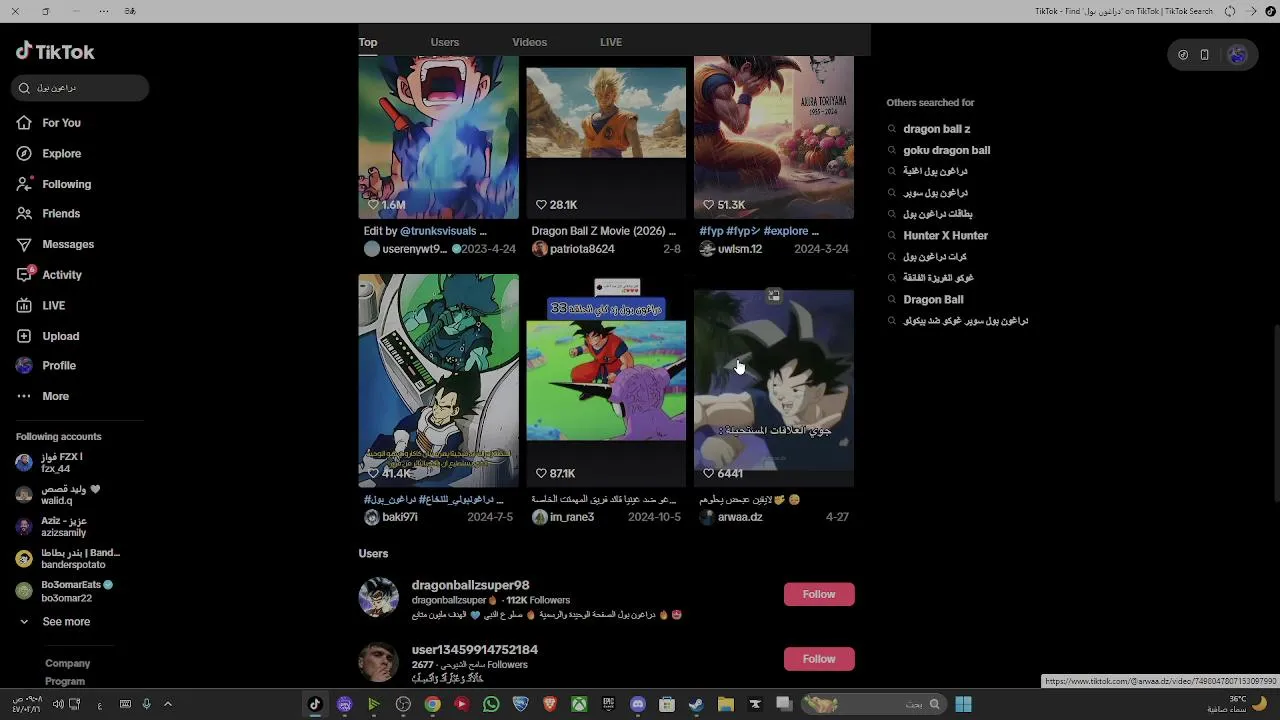Click the Windows Start button

point(963,704)
